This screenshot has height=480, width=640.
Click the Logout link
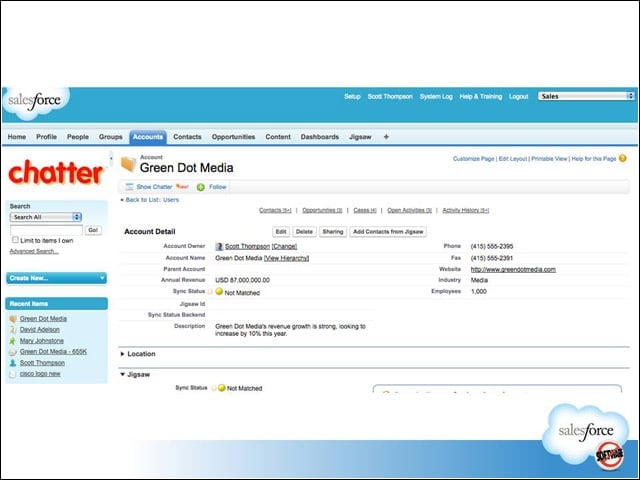[x=519, y=97]
